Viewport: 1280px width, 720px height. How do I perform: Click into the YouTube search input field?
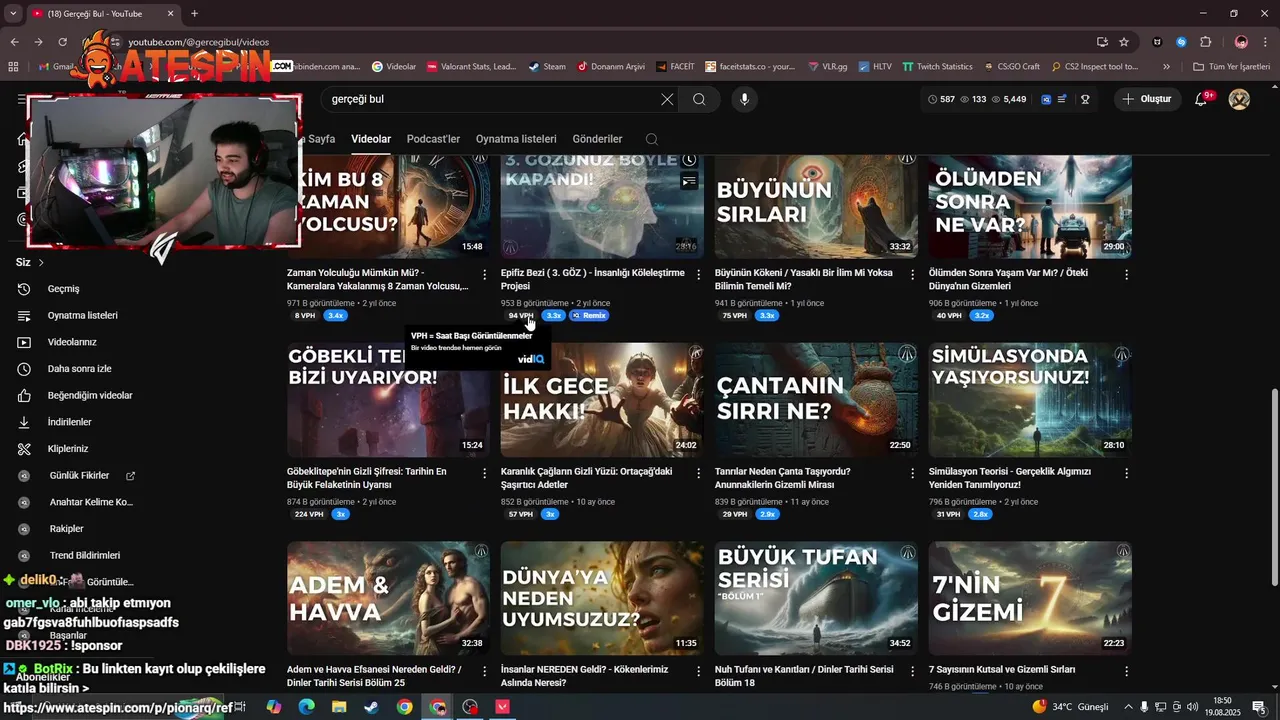490,99
